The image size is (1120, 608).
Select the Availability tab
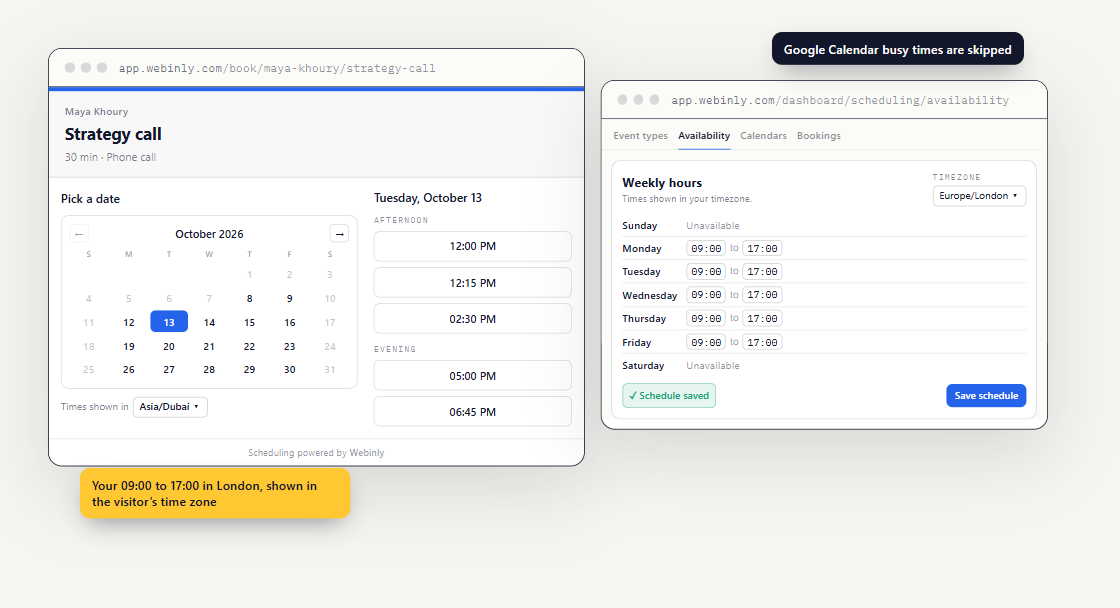click(x=704, y=136)
